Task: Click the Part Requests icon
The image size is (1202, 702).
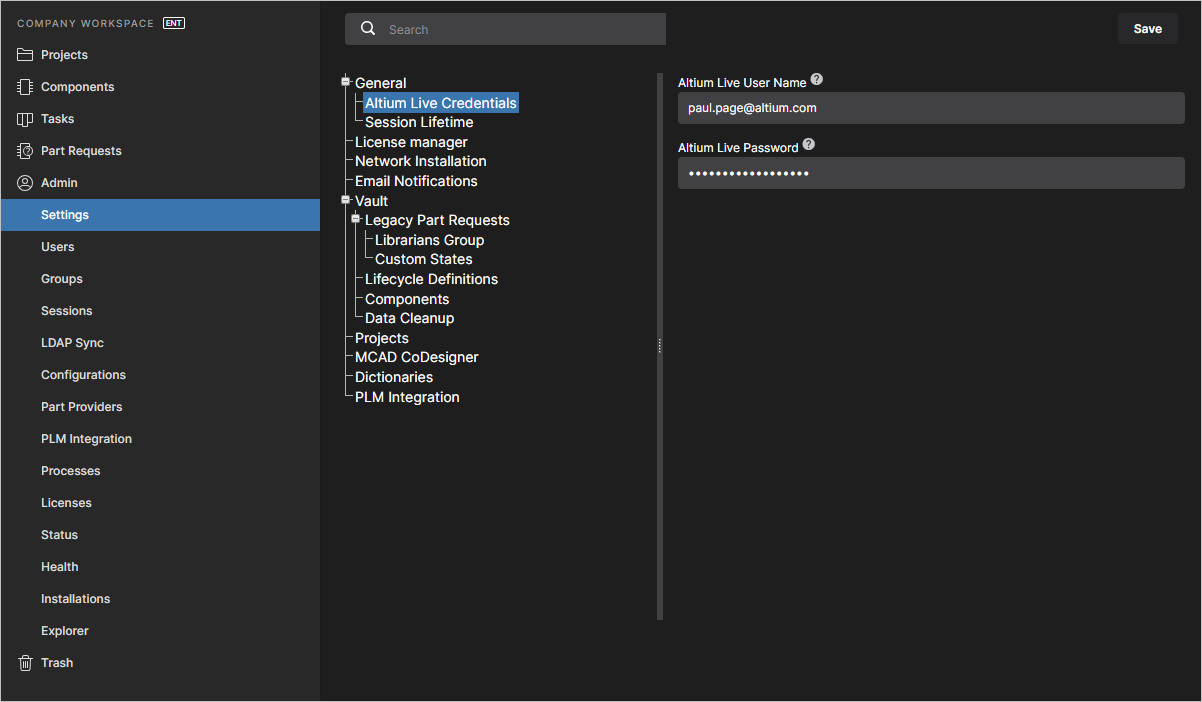Action: [x=25, y=151]
